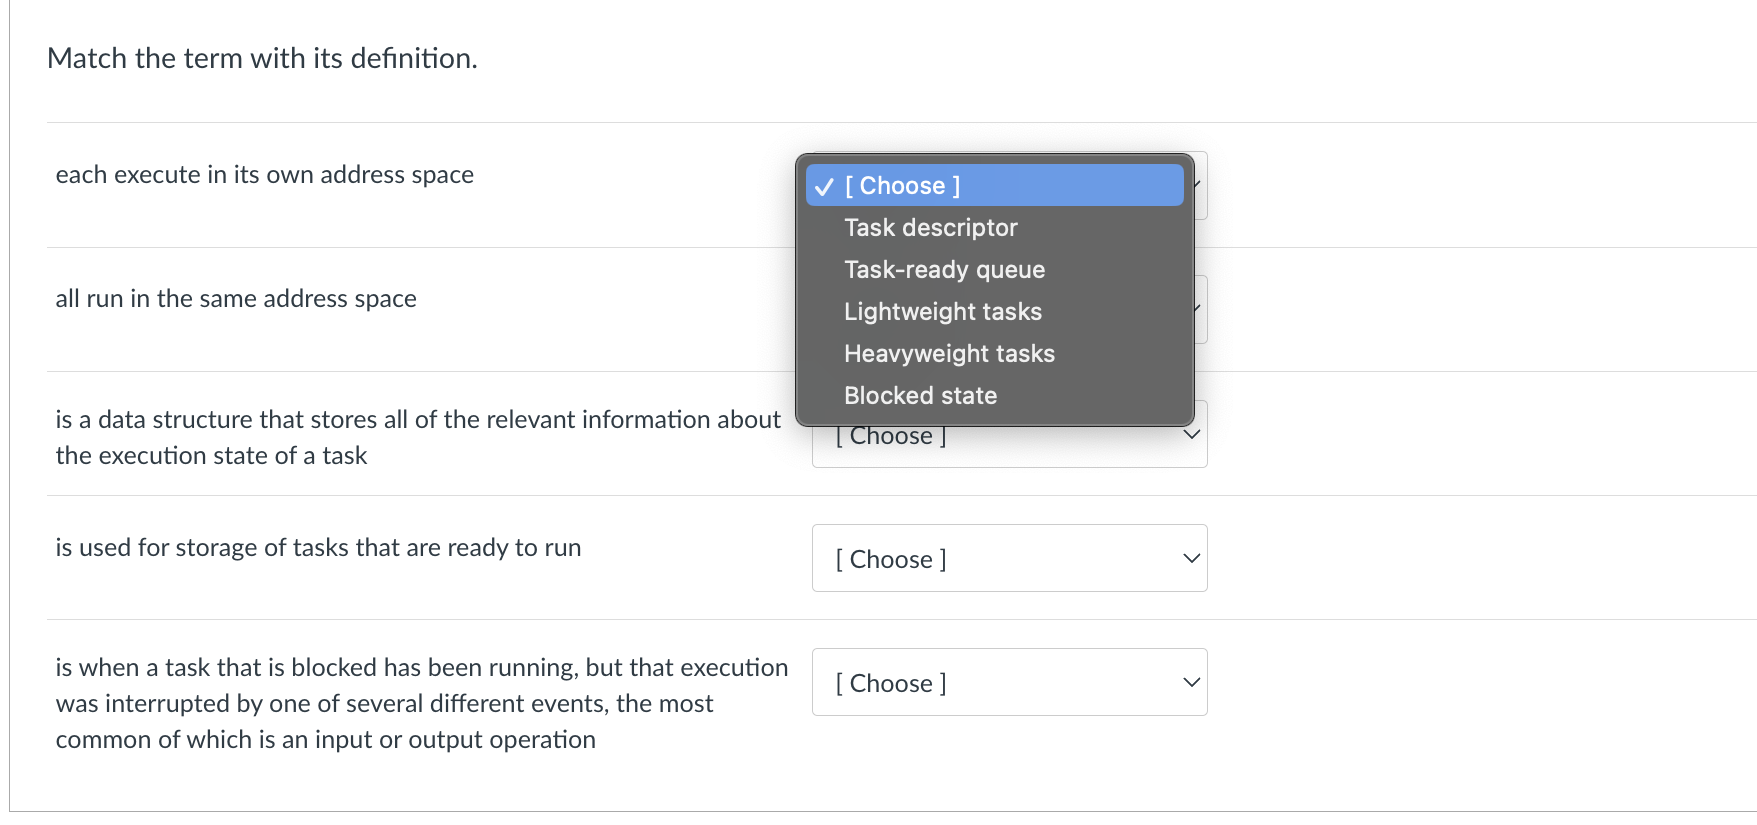
Task: Open dropdown for "tasks that are ready to run"
Action: [x=1008, y=558]
